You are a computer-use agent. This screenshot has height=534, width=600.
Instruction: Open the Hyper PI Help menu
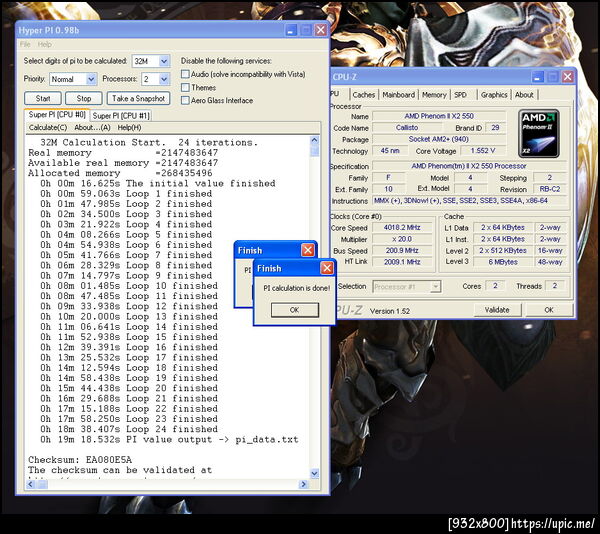[44, 44]
